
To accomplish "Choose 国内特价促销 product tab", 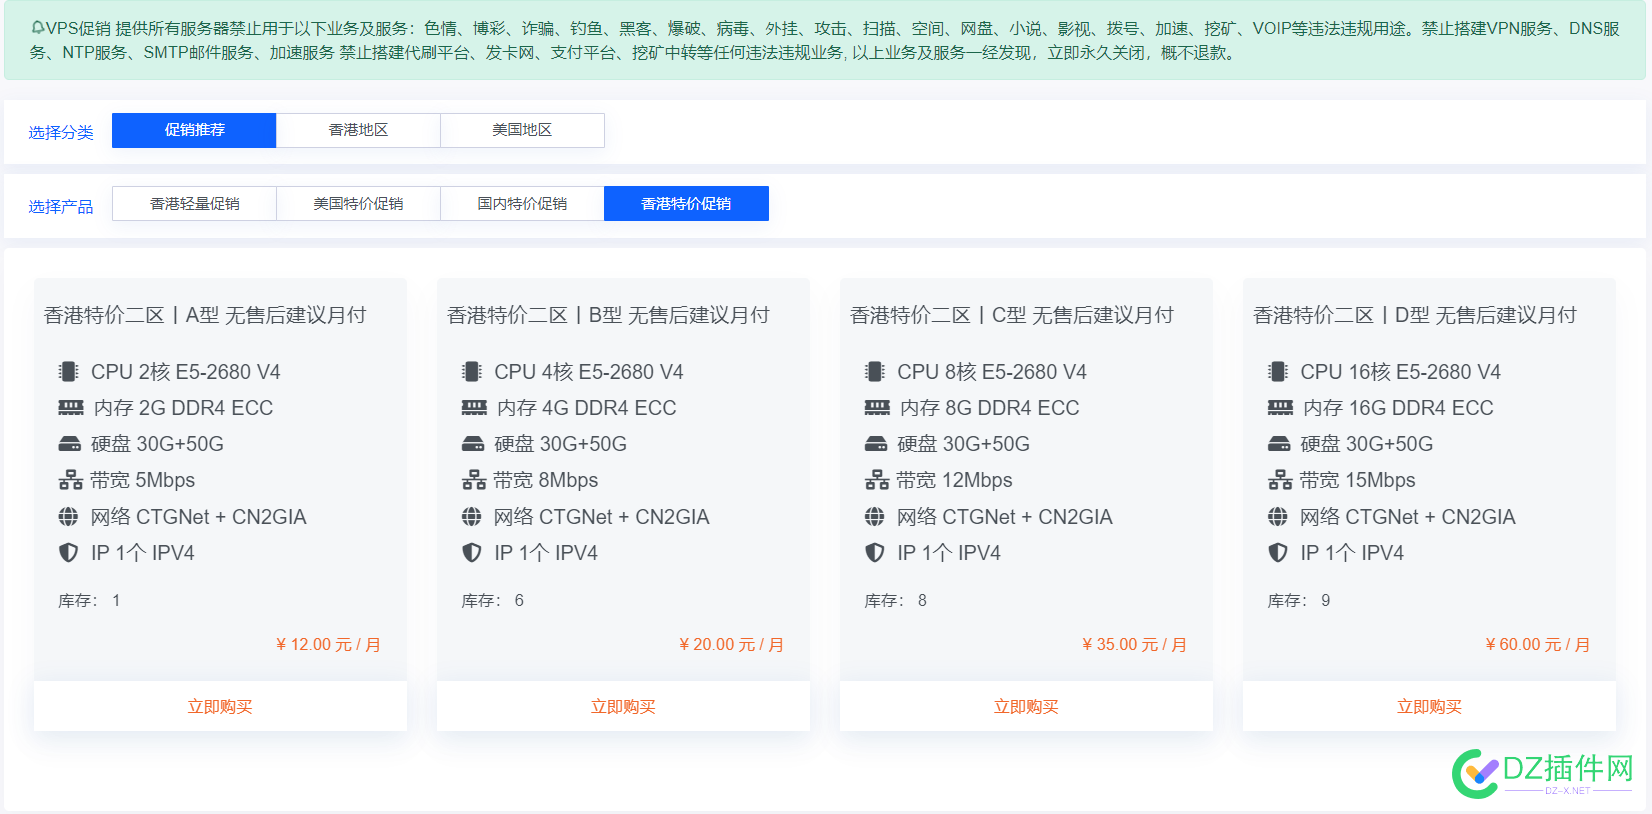I will point(522,204).
